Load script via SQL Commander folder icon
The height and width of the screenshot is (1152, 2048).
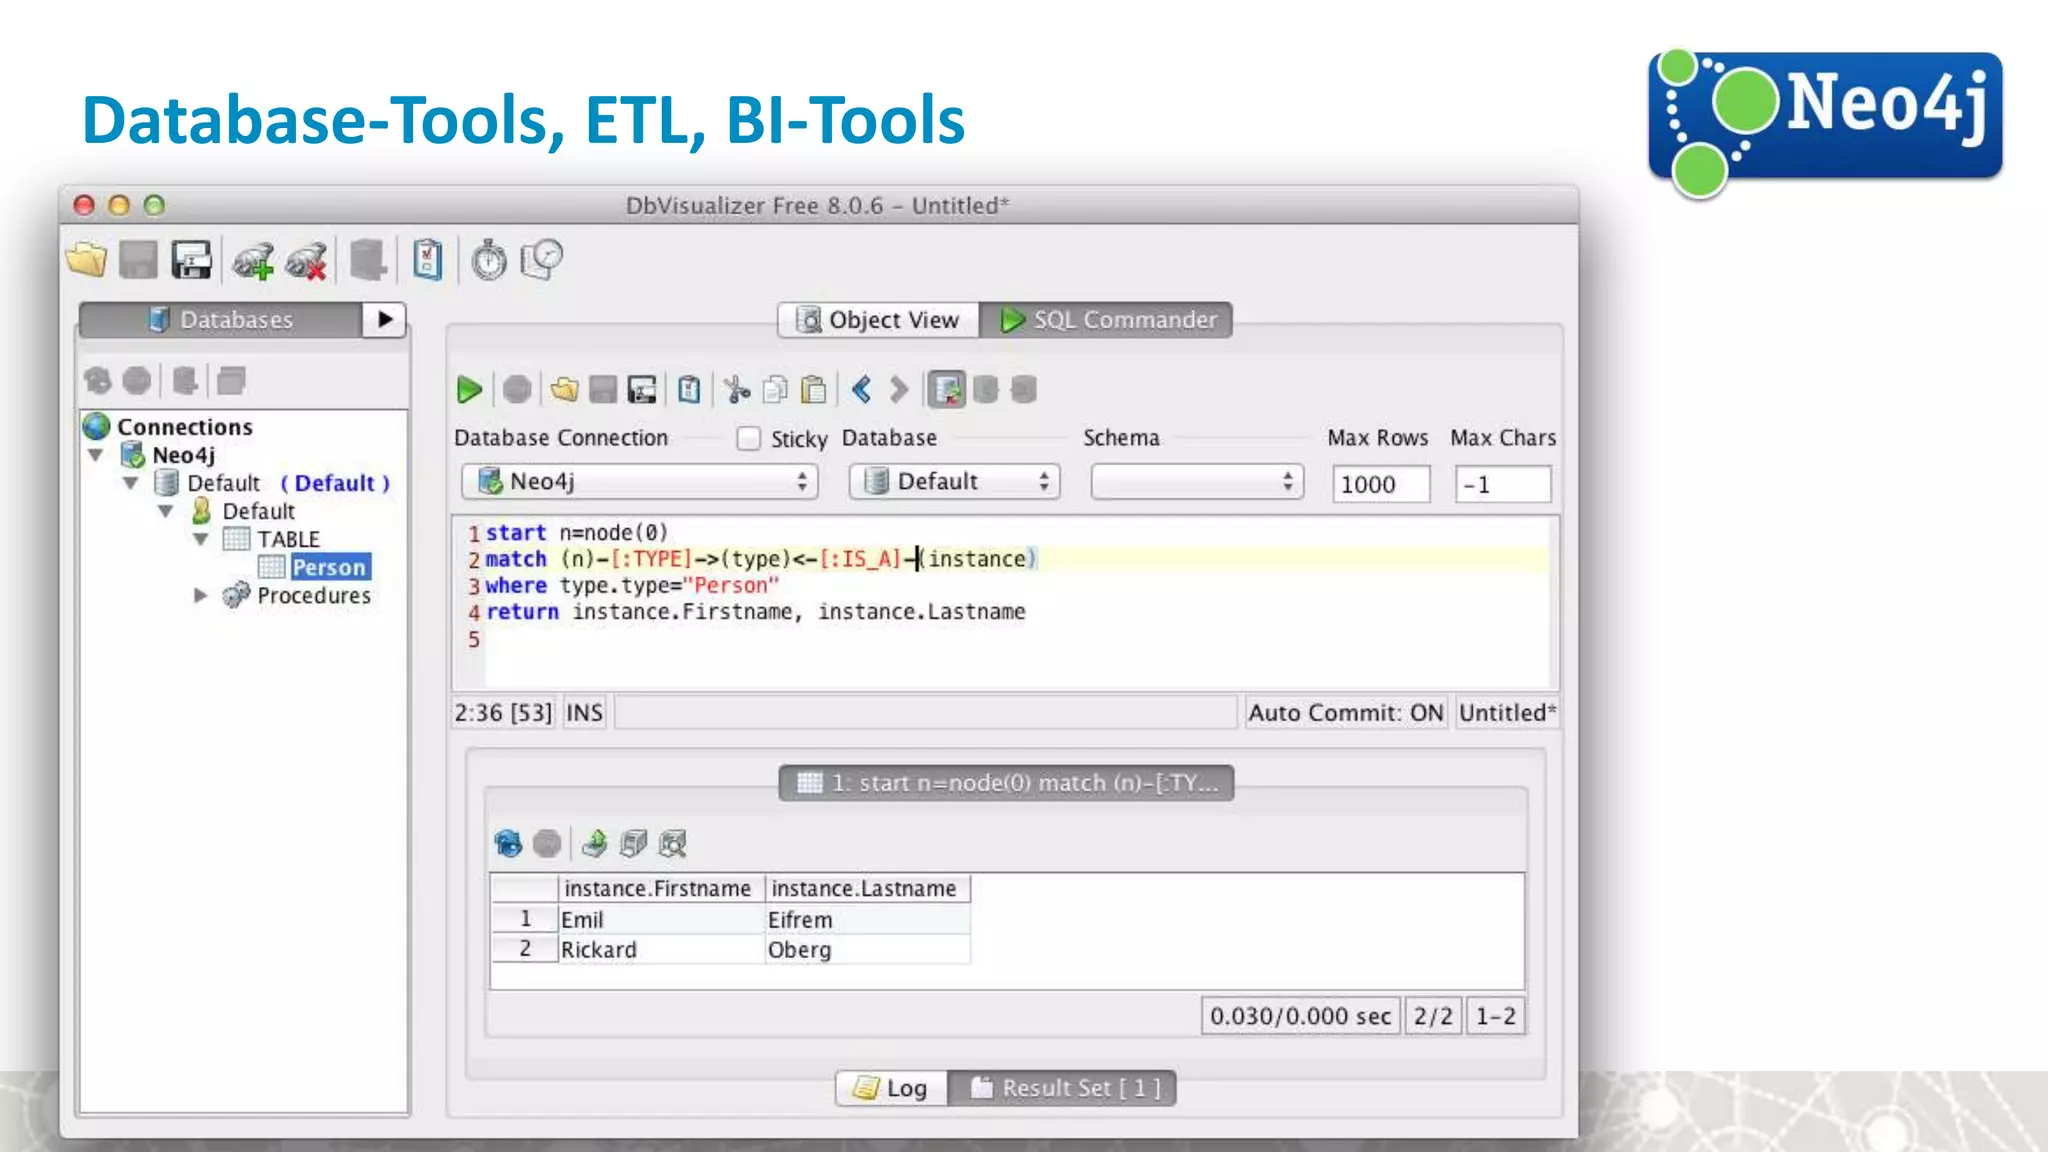click(x=564, y=389)
